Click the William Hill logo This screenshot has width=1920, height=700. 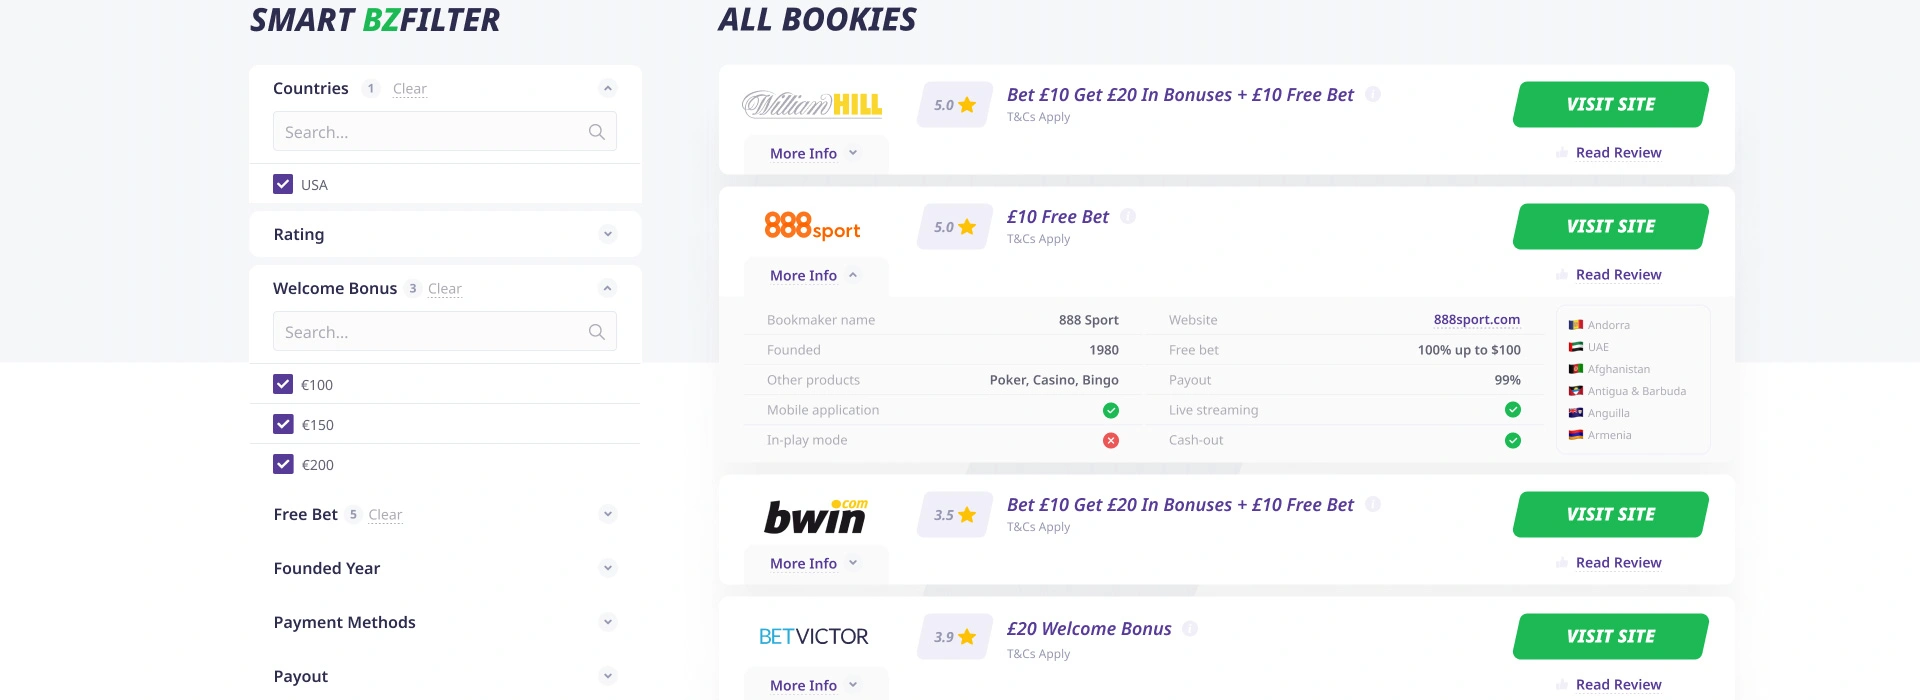coord(812,104)
